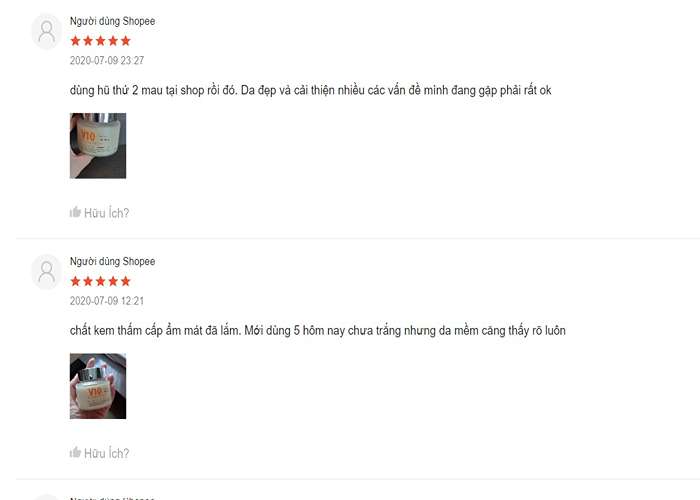Click the timestamp 2020-07-09 12:21

pyautogui.click(x=107, y=301)
